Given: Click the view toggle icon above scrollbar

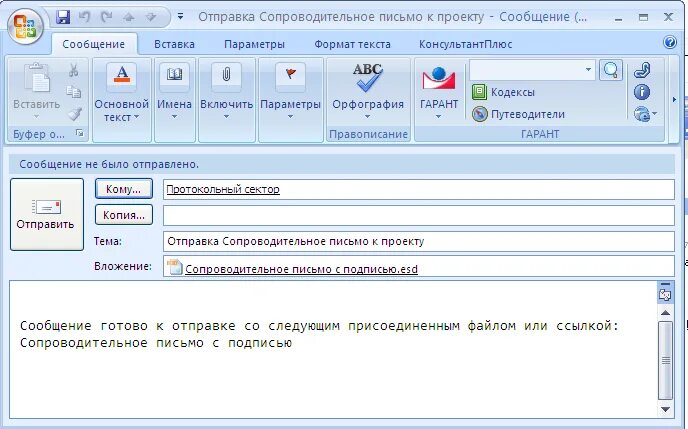Looking at the screenshot, I should pos(665,295).
